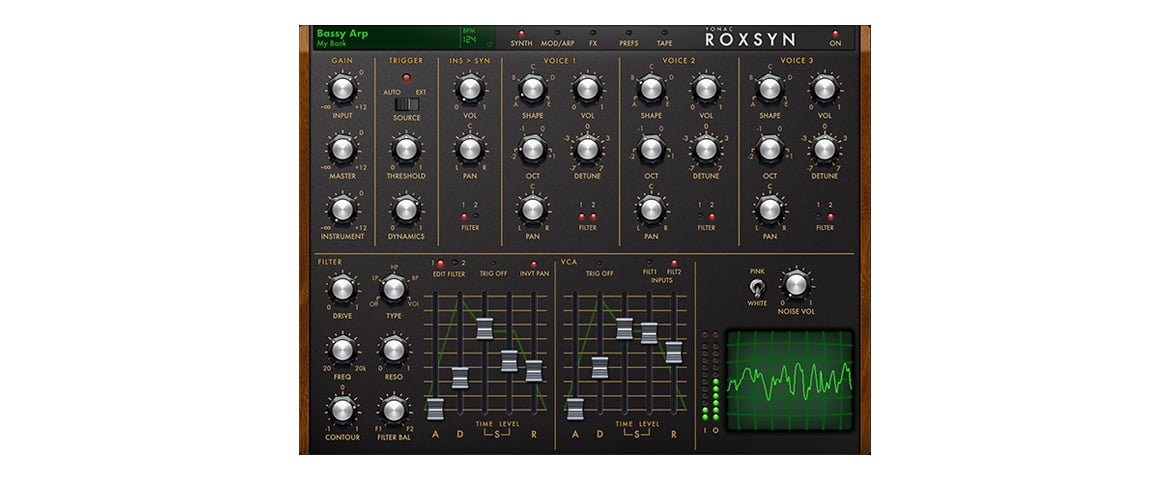
Task: Select EDIT FILTER 1 LED
Action: (440, 264)
